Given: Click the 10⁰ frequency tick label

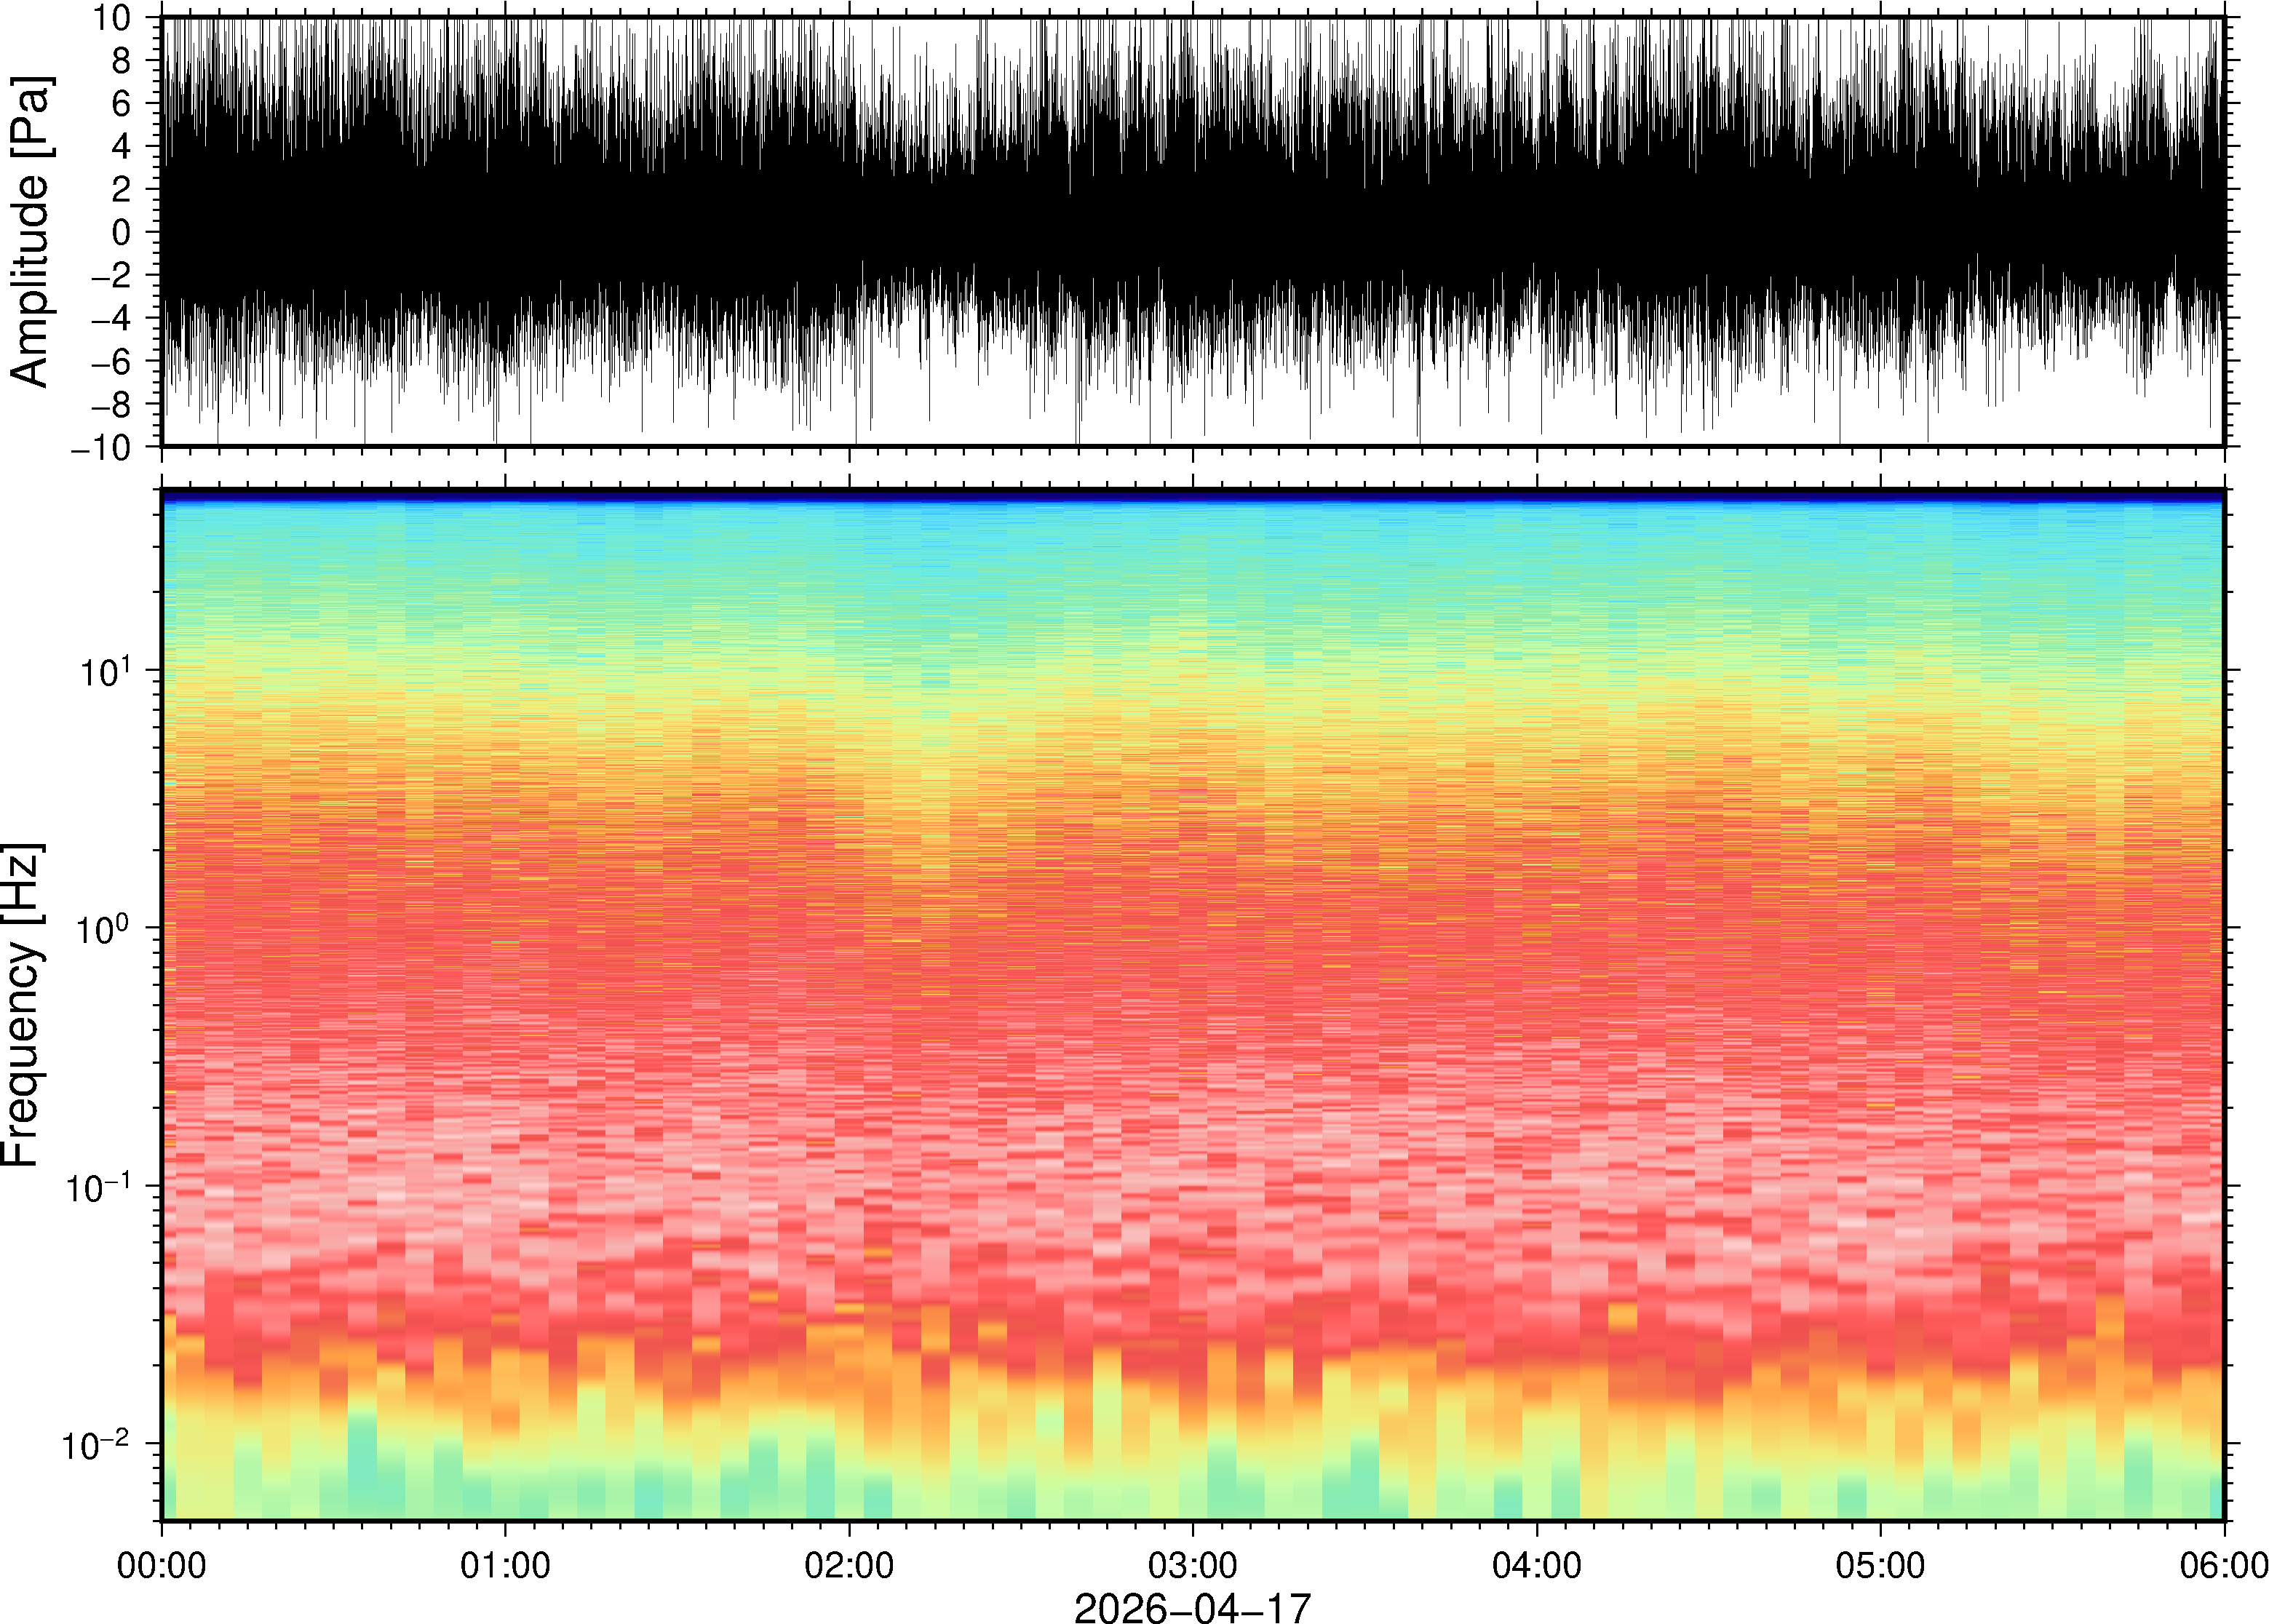Looking at the screenshot, I should pos(105,929).
